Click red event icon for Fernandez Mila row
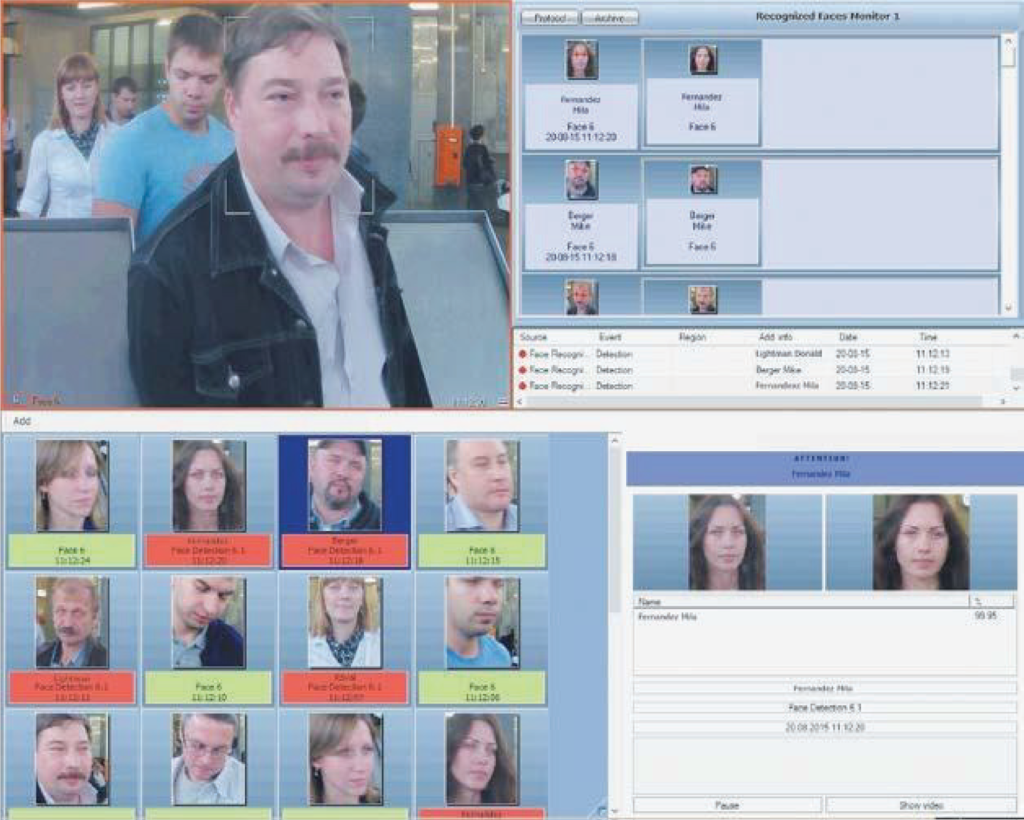 pyautogui.click(x=523, y=386)
